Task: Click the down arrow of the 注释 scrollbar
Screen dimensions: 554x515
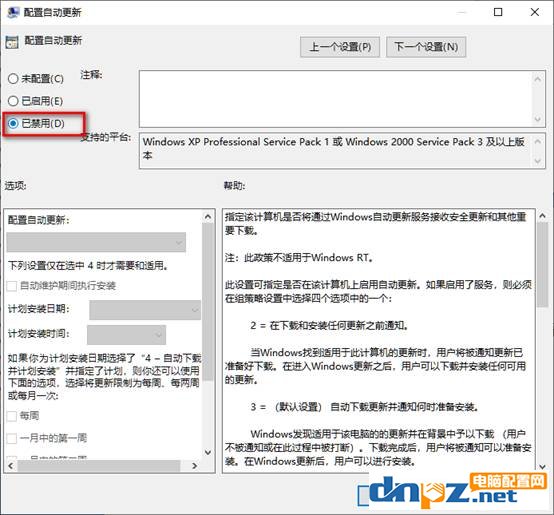Action: [537, 119]
